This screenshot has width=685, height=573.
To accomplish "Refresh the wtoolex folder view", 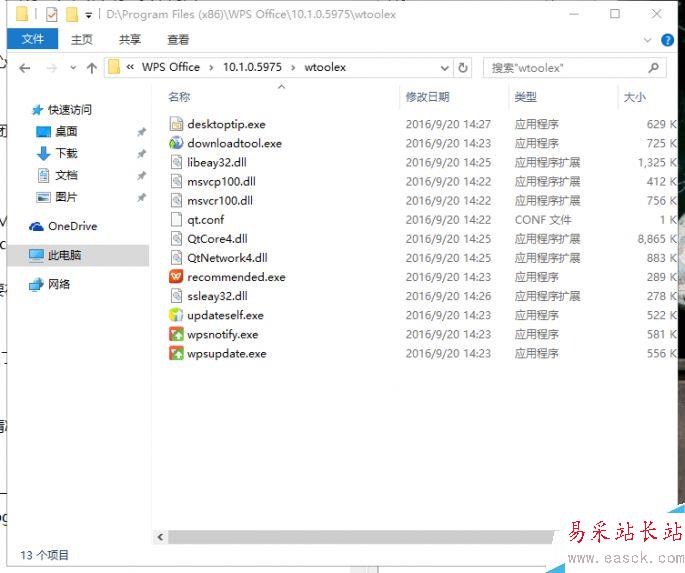I will [x=463, y=68].
